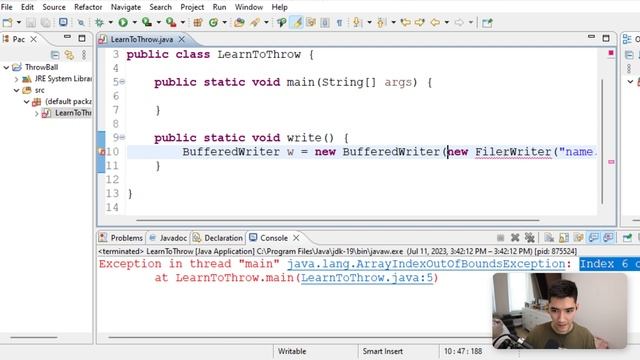Toggle Scroll Lock in Console
Screen dimensions: 640x360
564,238
